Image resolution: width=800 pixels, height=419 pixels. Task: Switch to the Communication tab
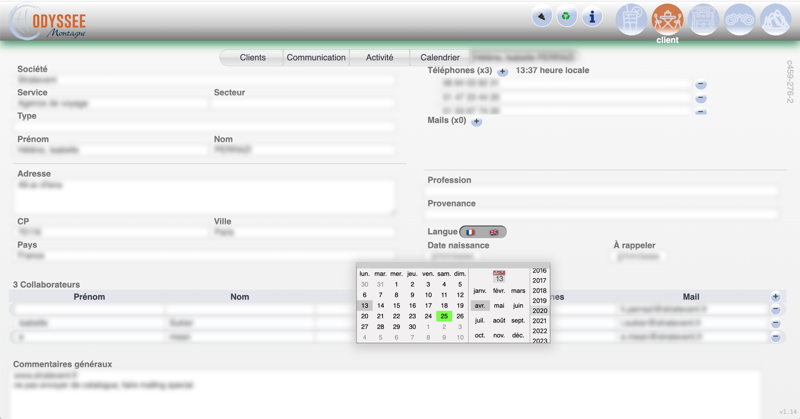point(316,58)
